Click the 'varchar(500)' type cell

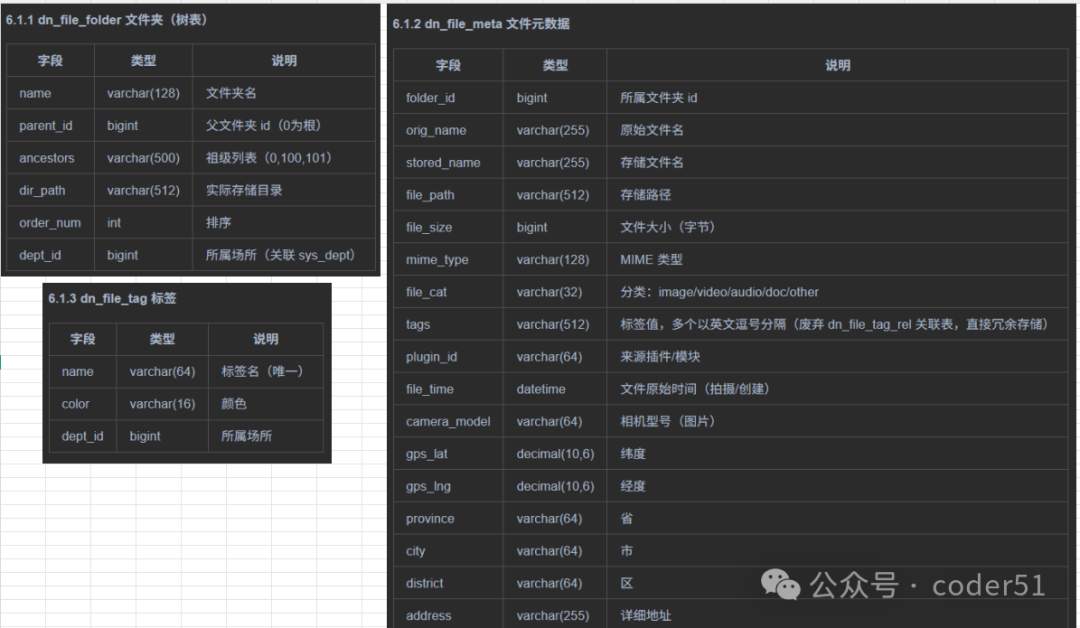tap(143, 158)
